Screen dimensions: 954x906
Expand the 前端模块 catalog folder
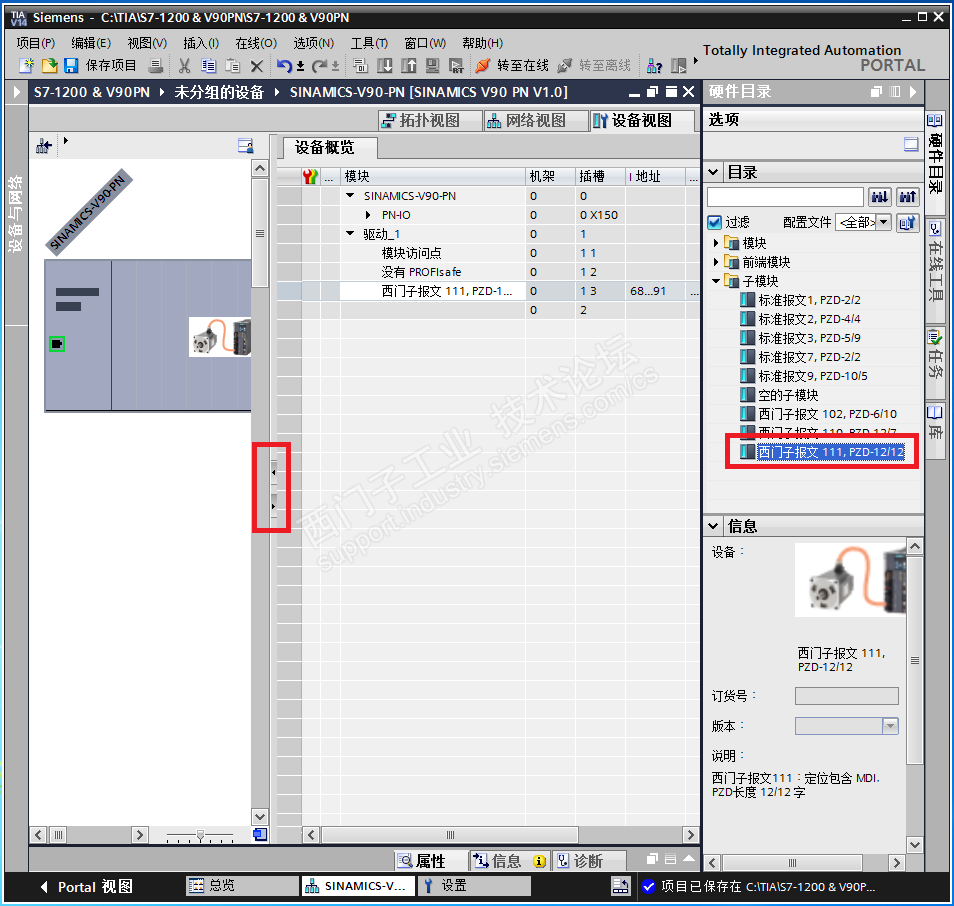[x=716, y=262]
